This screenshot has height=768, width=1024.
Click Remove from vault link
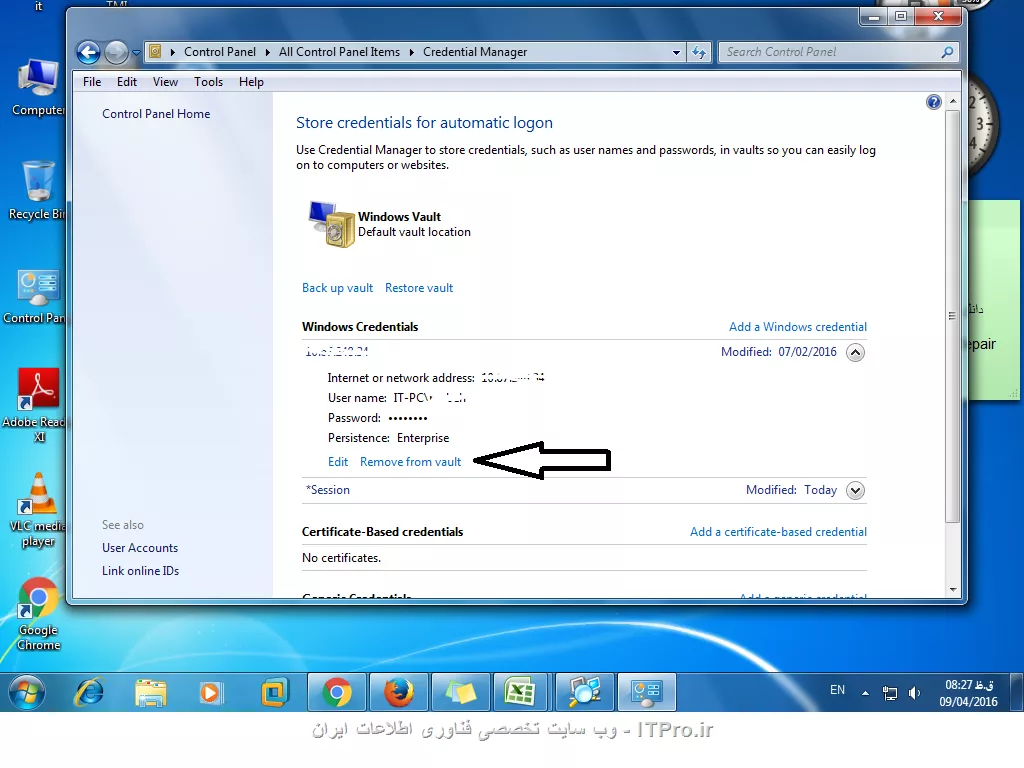410,462
